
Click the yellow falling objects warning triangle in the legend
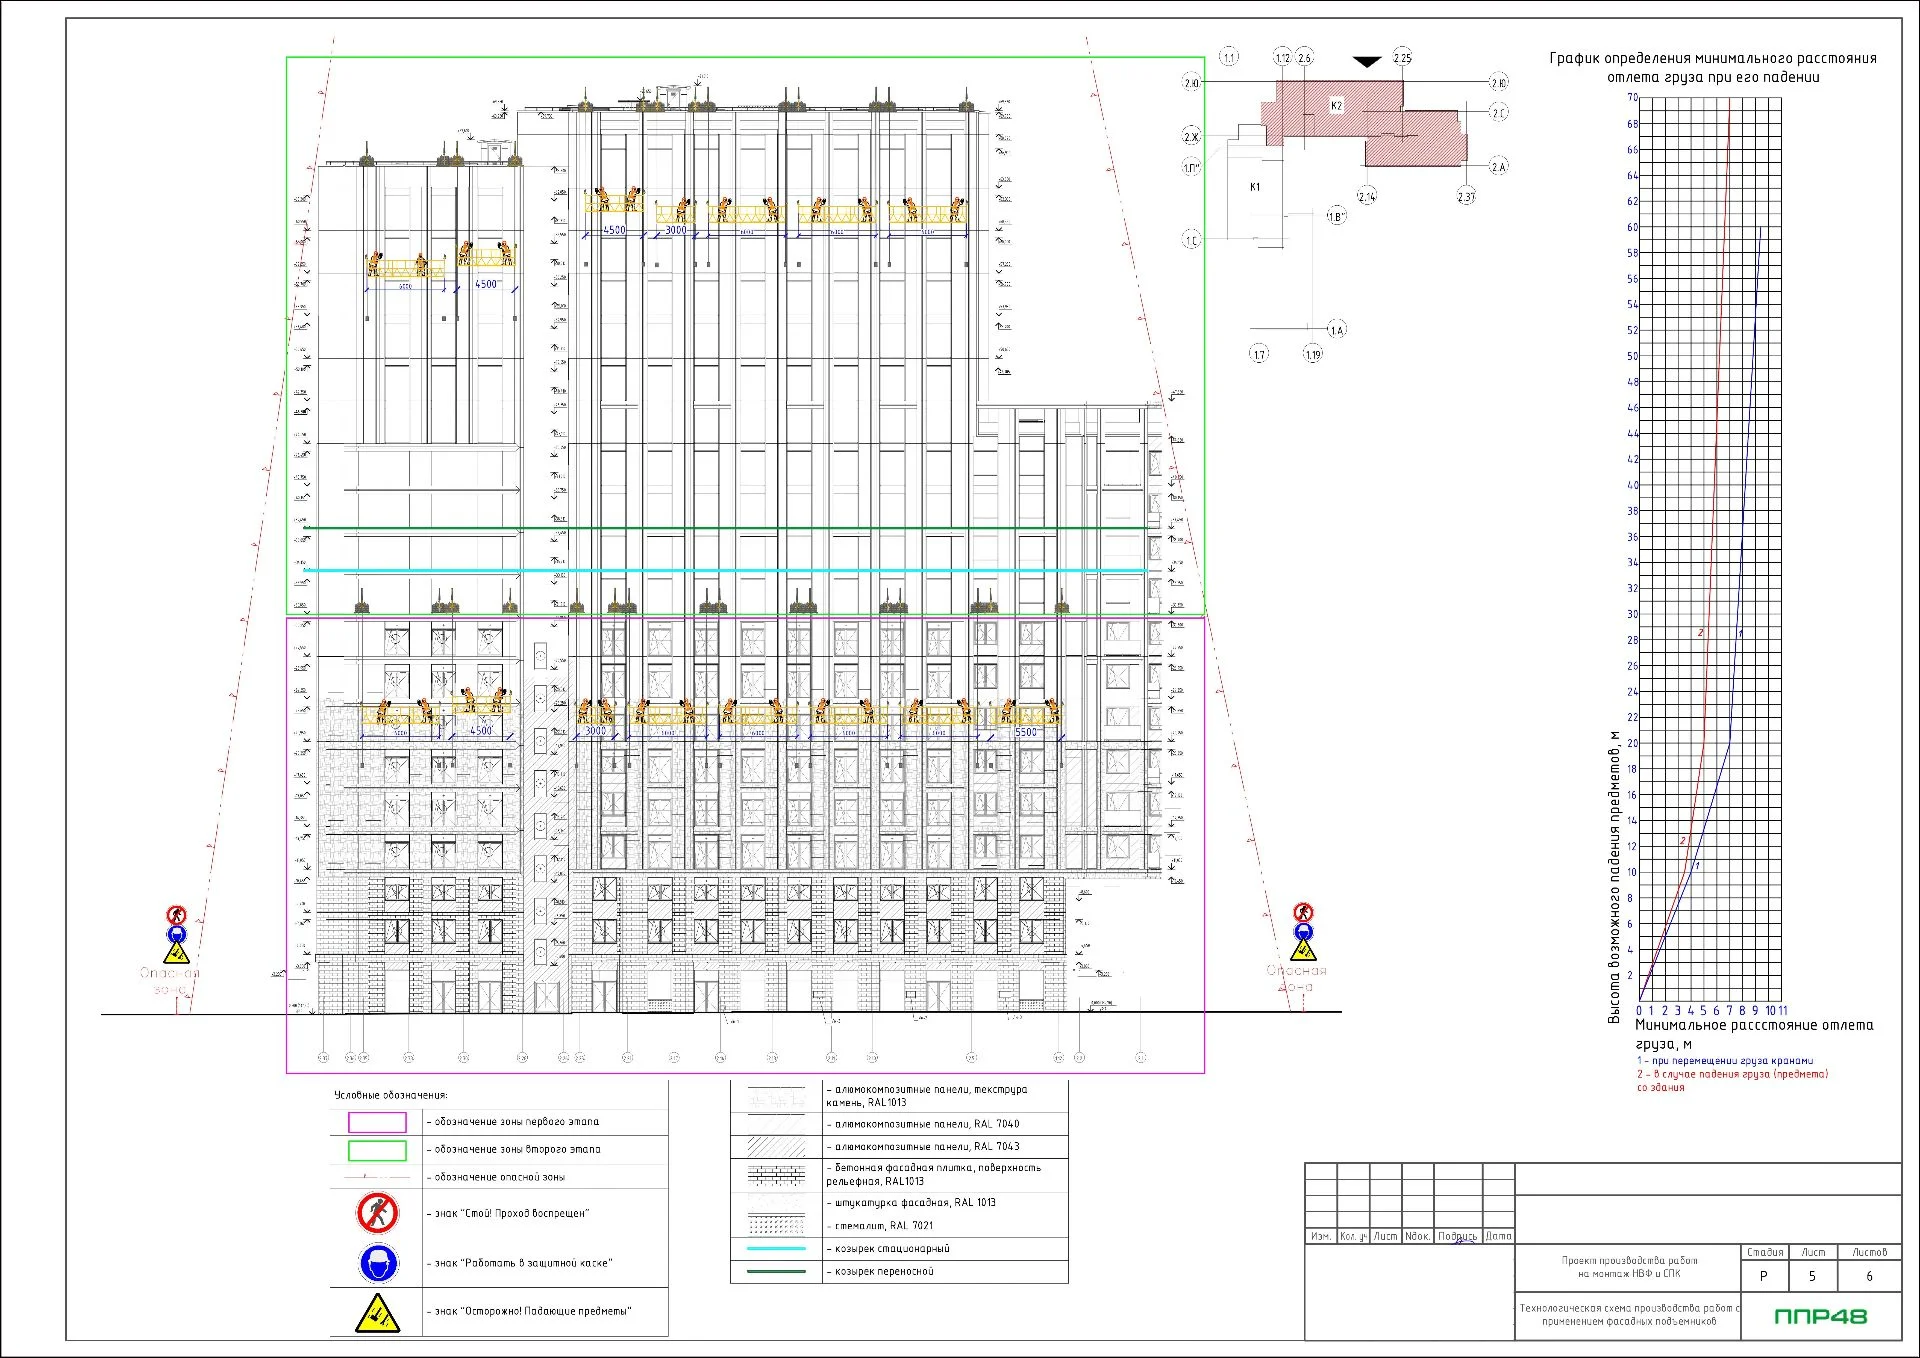coord(377,1313)
